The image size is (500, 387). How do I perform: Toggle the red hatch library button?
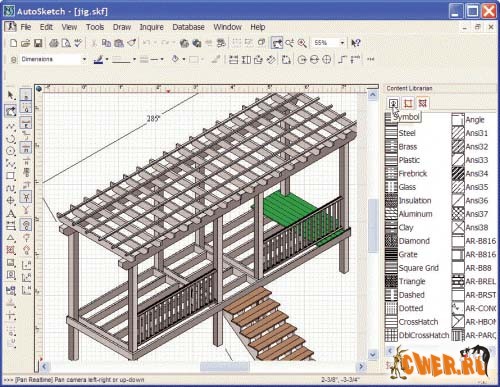click(423, 103)
